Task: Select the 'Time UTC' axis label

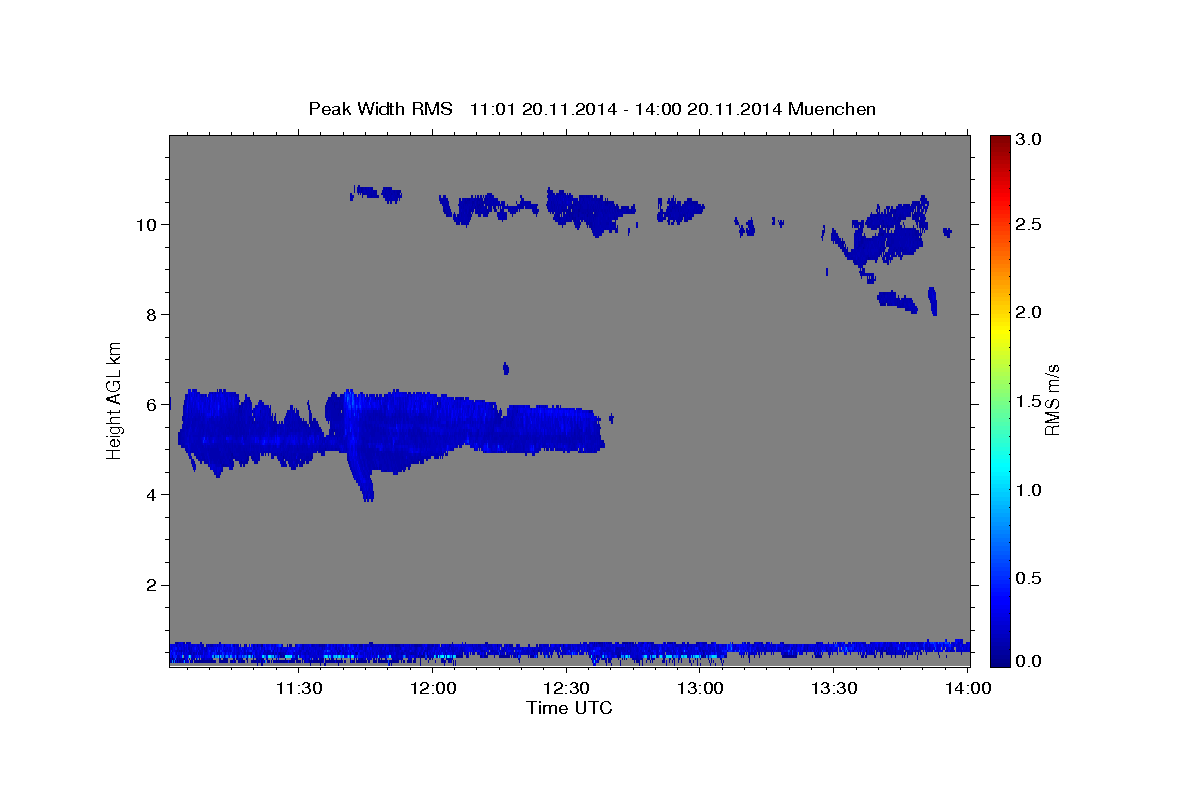Action: click(x=569, y=708)
